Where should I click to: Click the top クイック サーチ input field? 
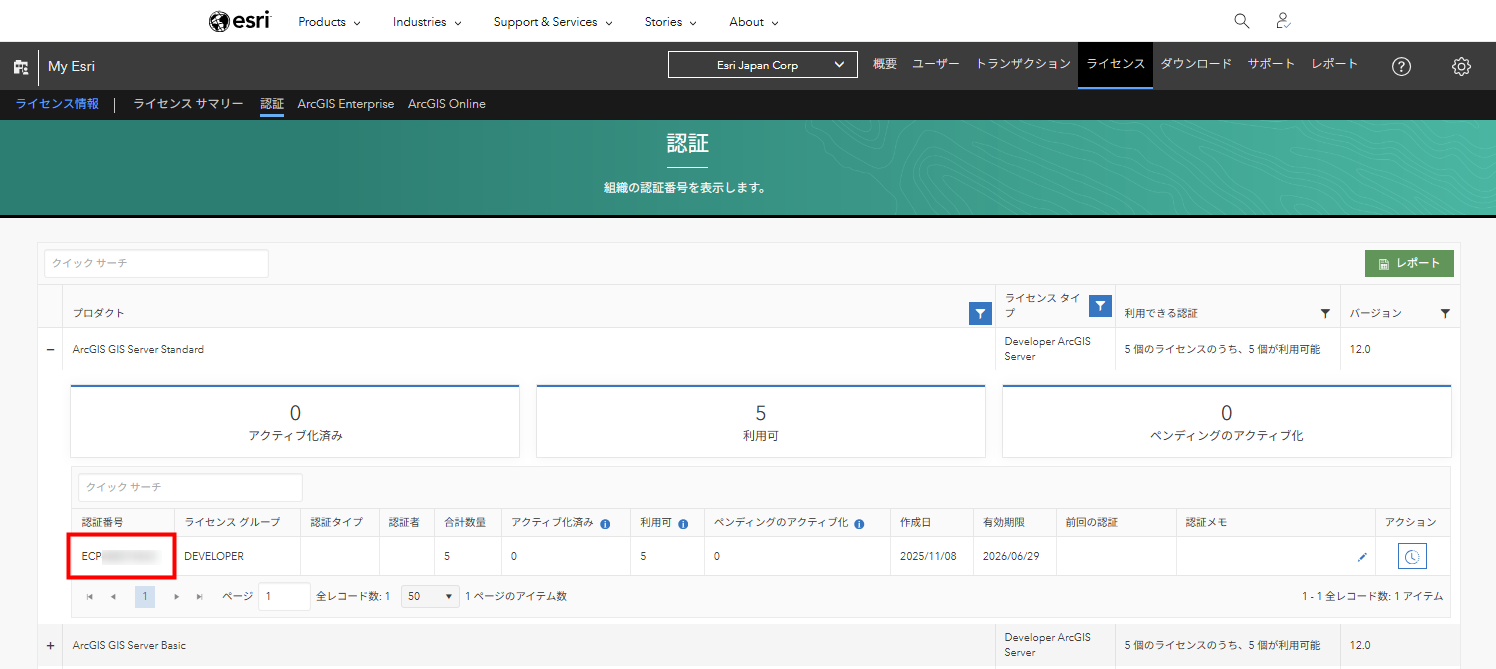(x=156, y=263)
